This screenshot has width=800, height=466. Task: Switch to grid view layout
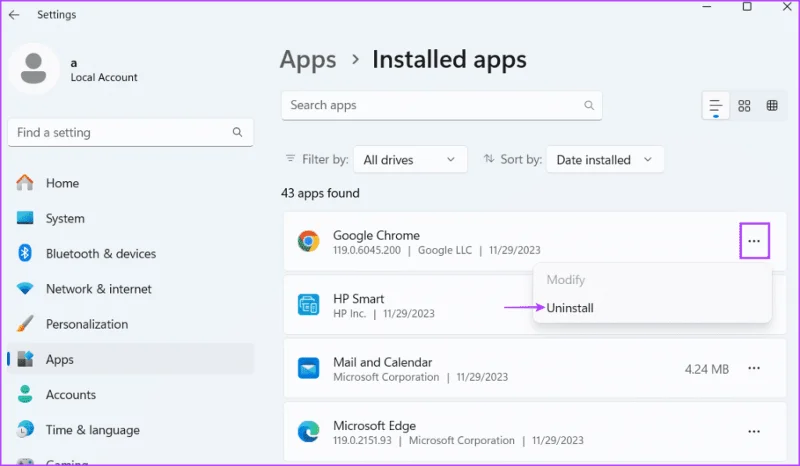click(744, 106)
